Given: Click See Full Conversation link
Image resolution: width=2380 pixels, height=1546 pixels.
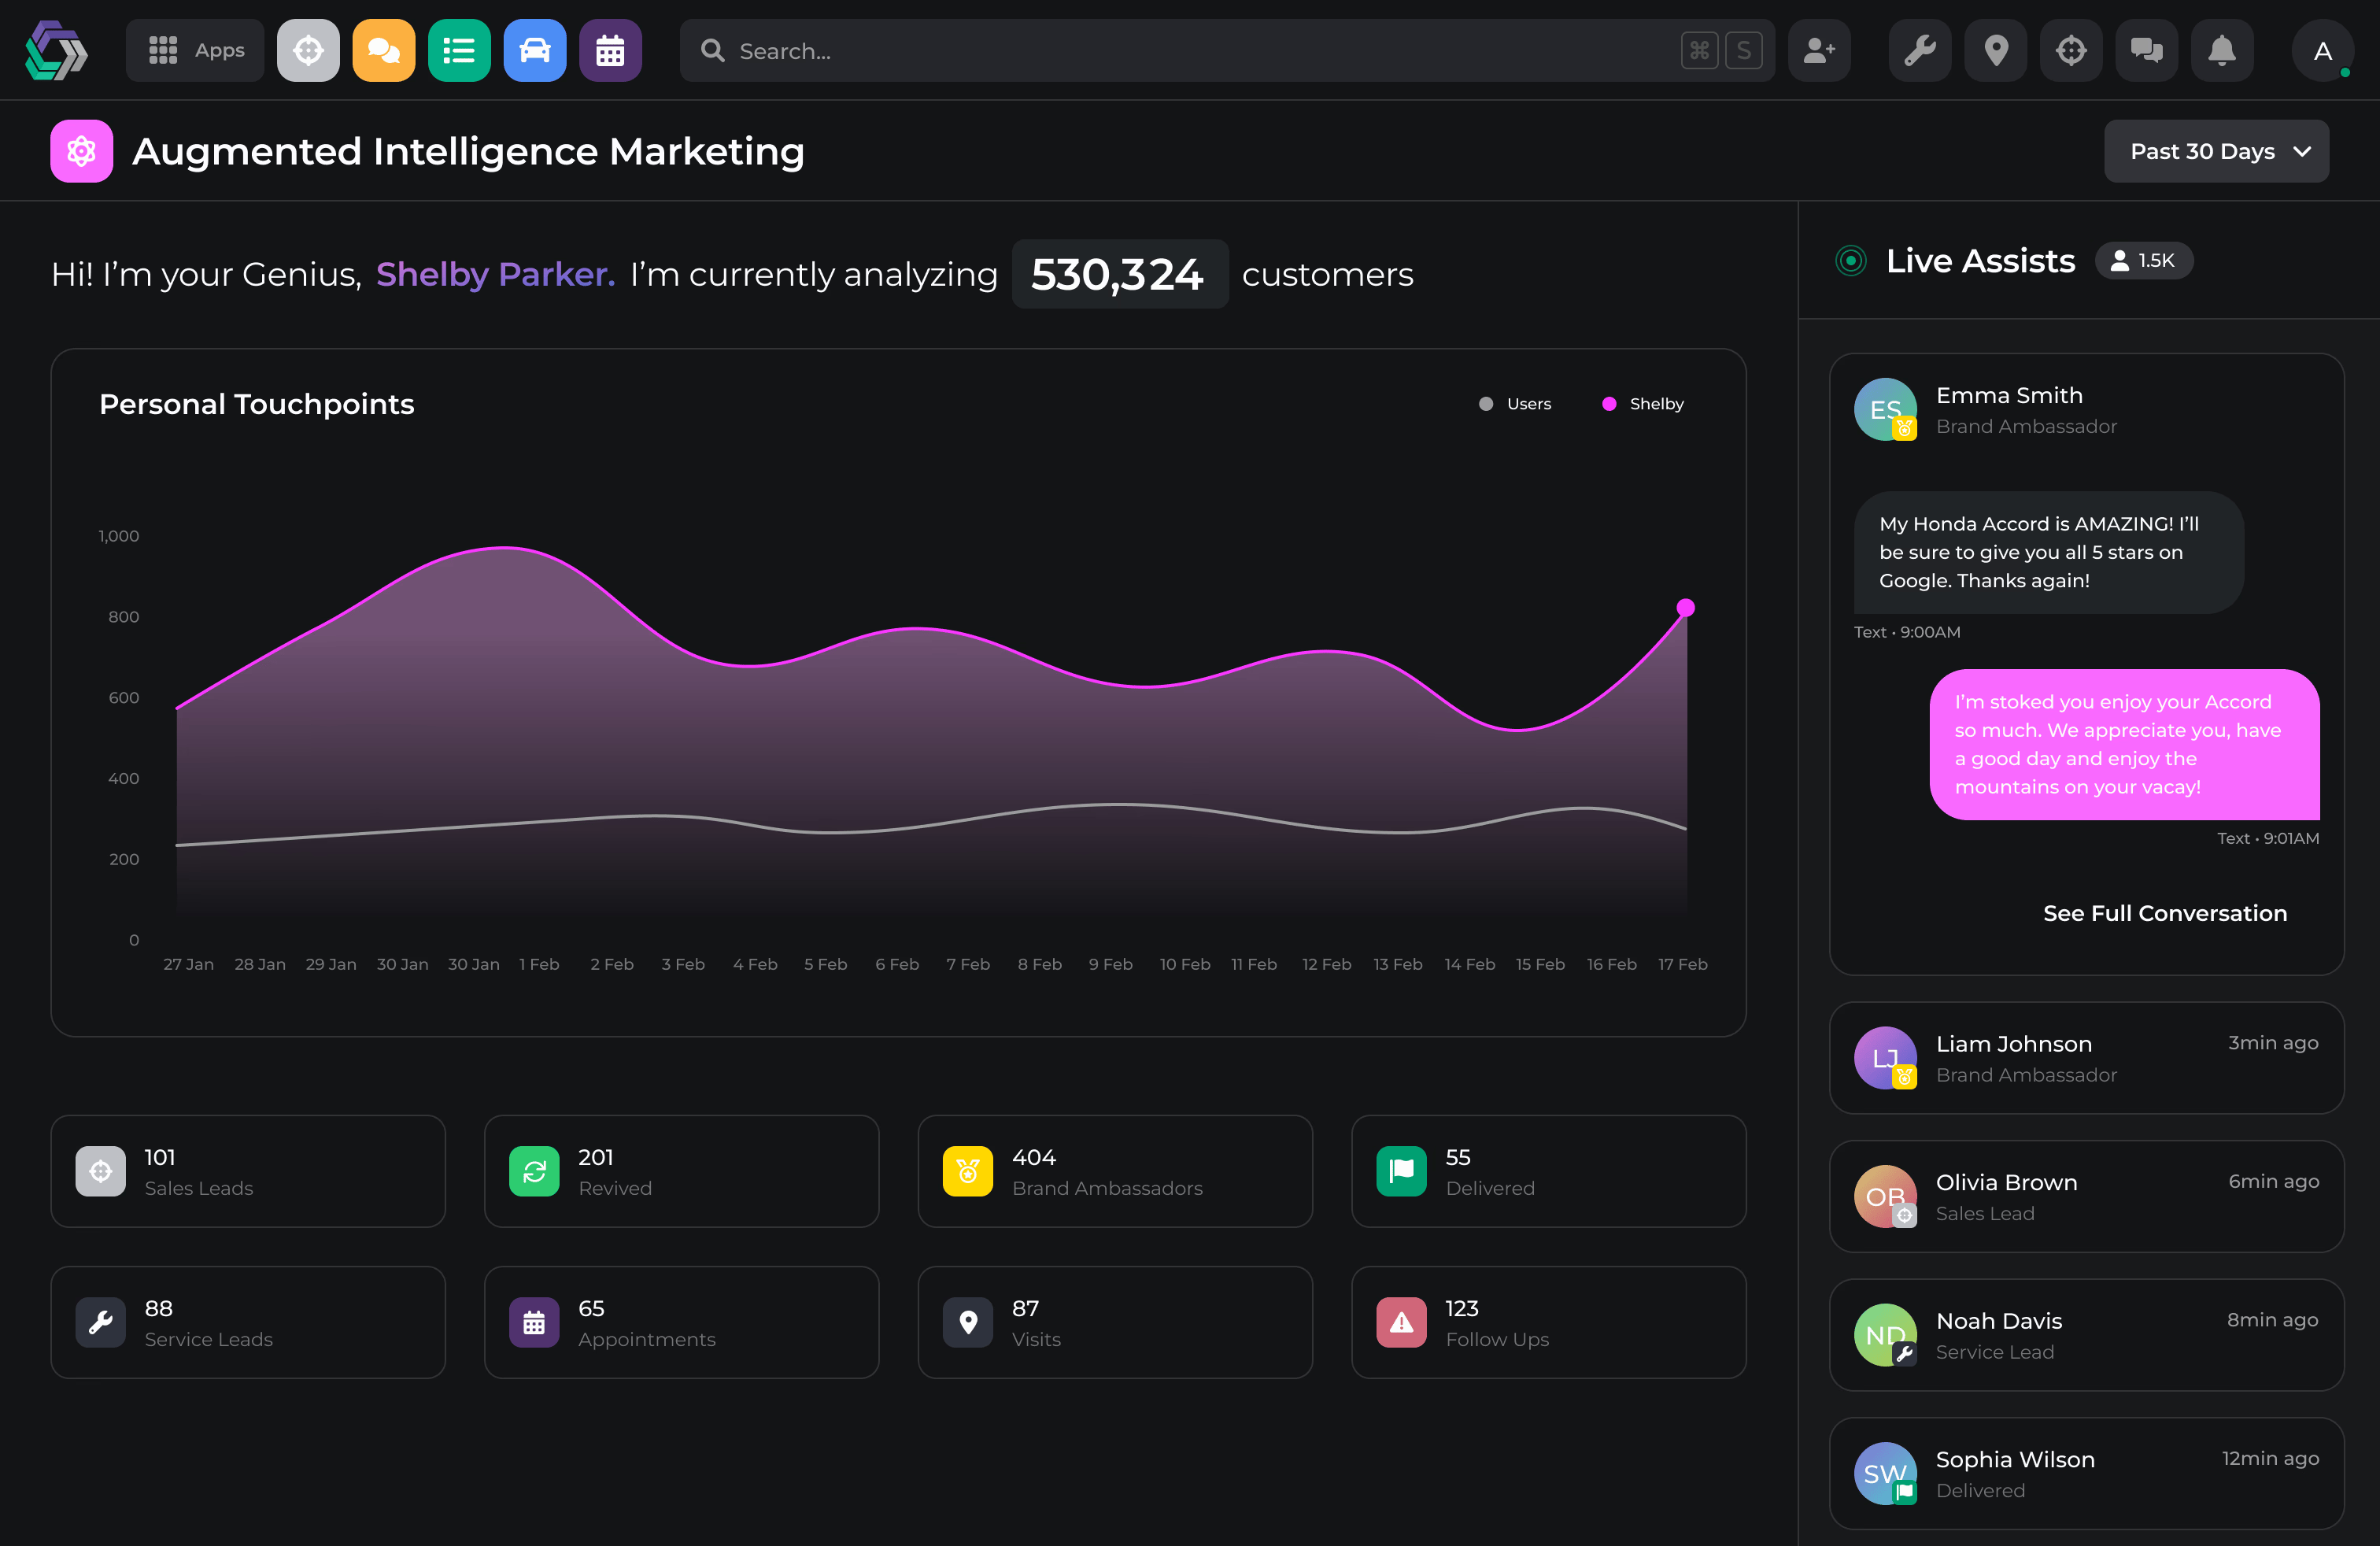Looking at the screenshot, I should coord(2165,913).
